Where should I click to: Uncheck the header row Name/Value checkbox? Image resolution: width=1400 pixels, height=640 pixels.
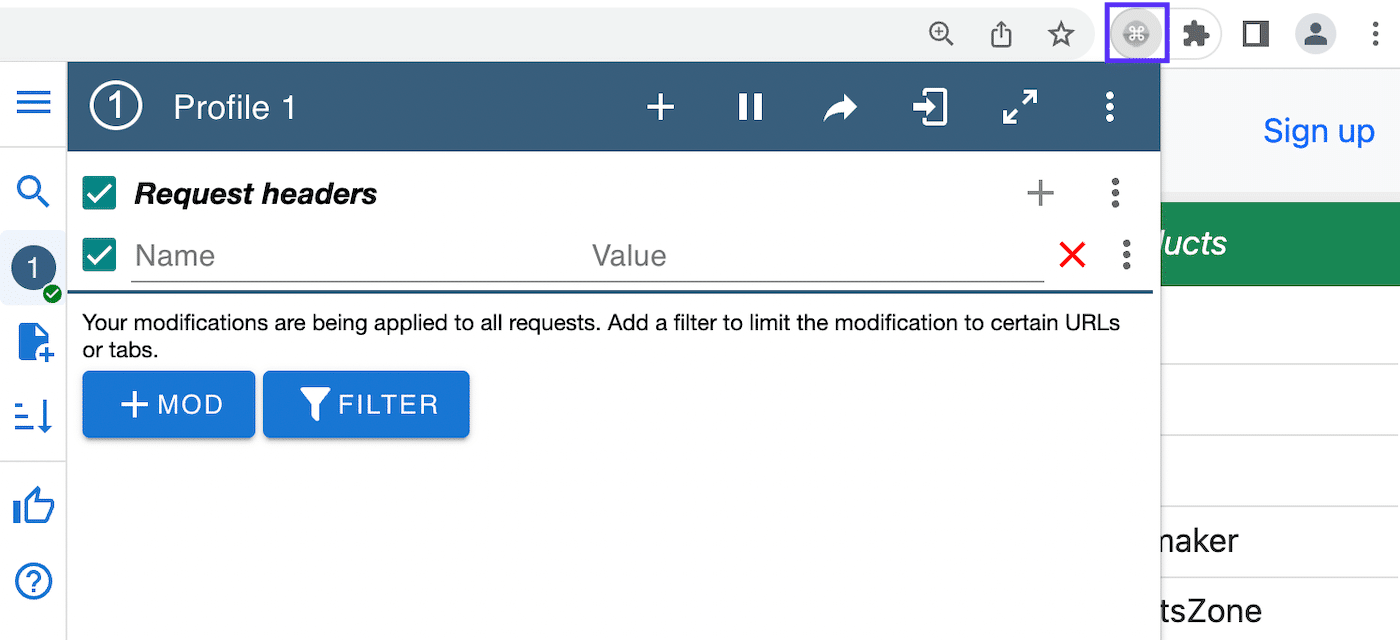99,255
